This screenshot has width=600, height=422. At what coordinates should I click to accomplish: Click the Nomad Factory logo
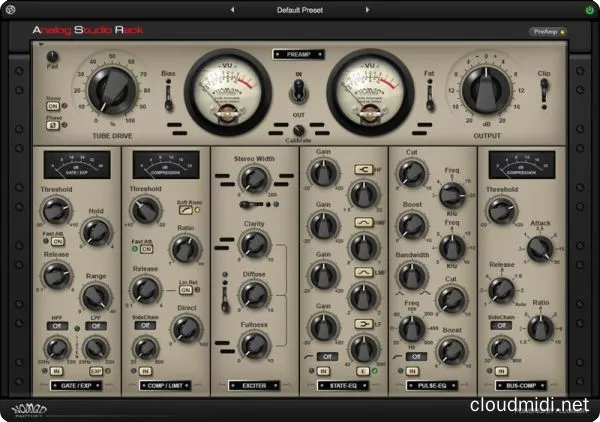33,405
